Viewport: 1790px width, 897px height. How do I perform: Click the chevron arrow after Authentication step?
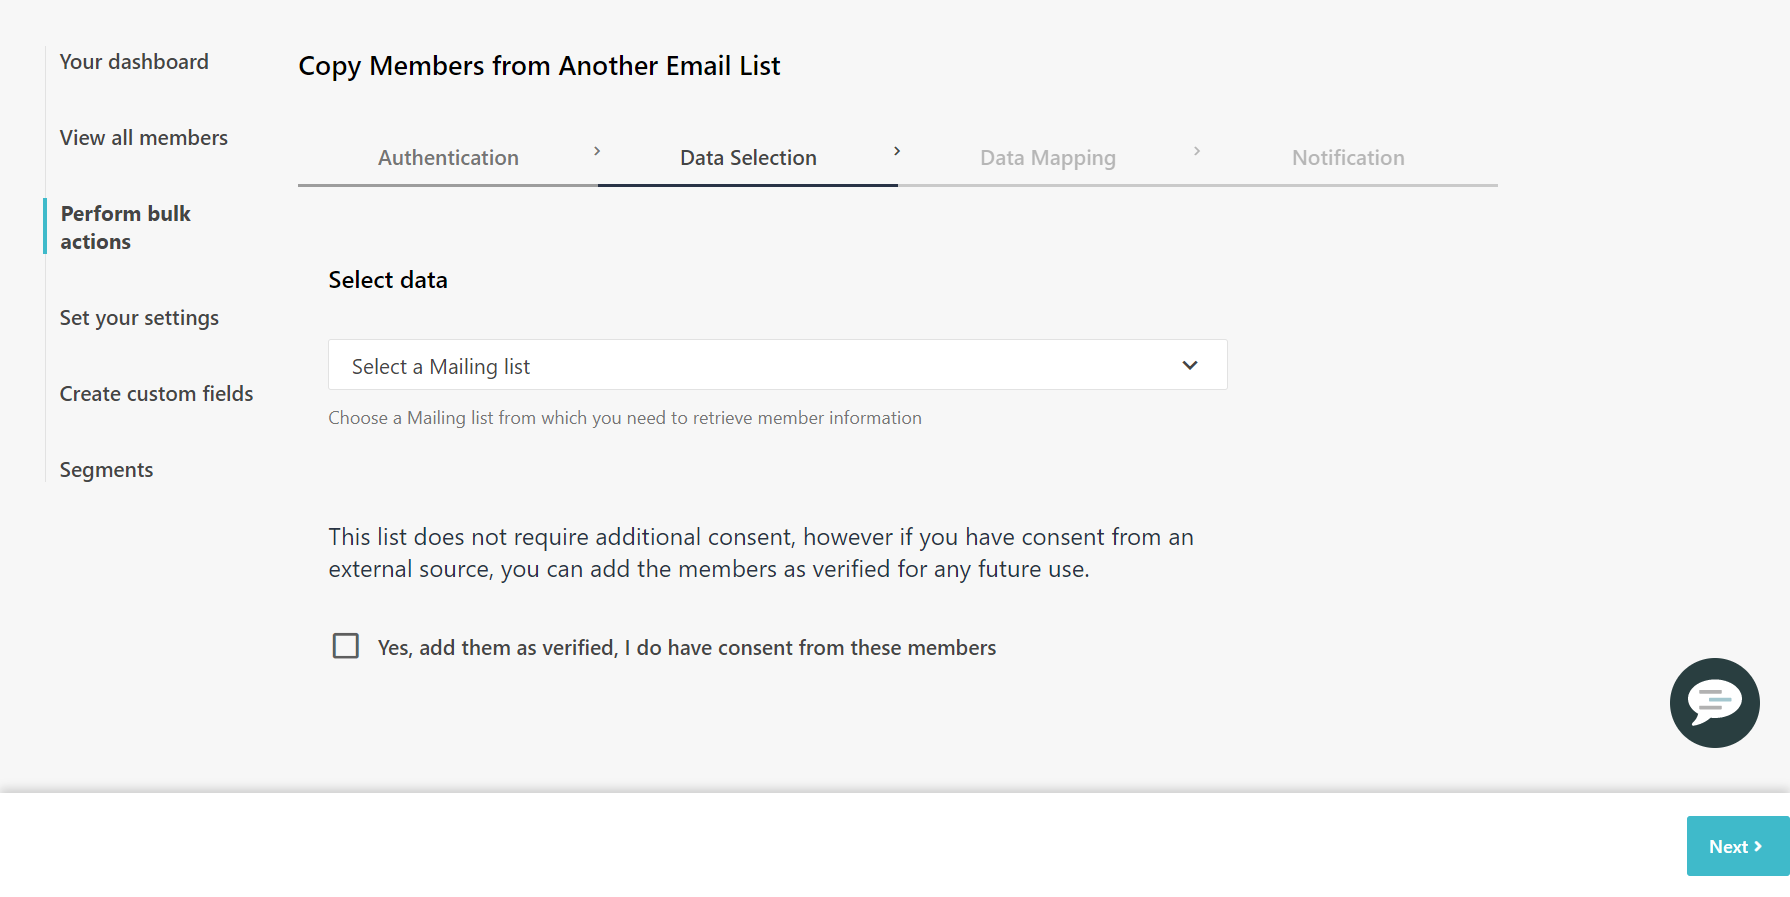597,151
